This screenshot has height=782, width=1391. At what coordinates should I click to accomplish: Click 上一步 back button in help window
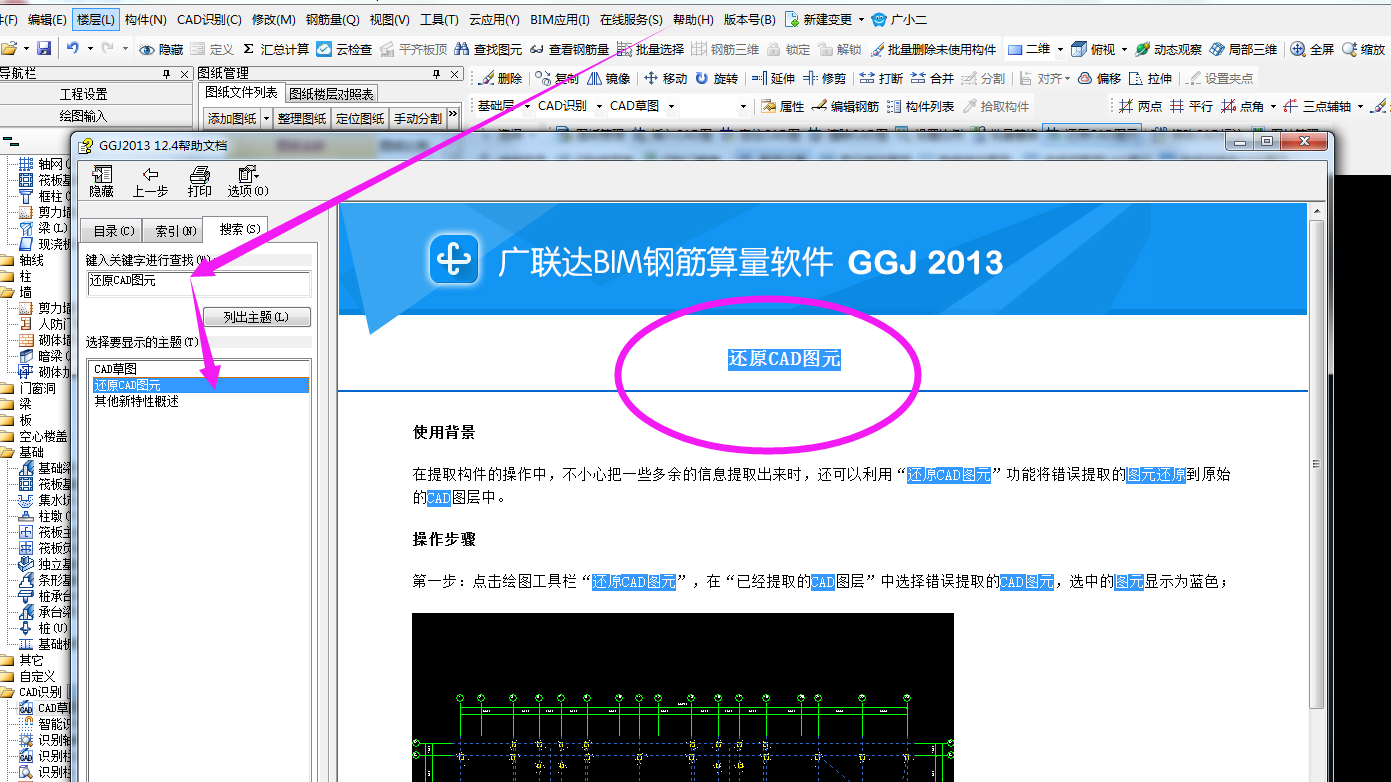coord(151,181)
